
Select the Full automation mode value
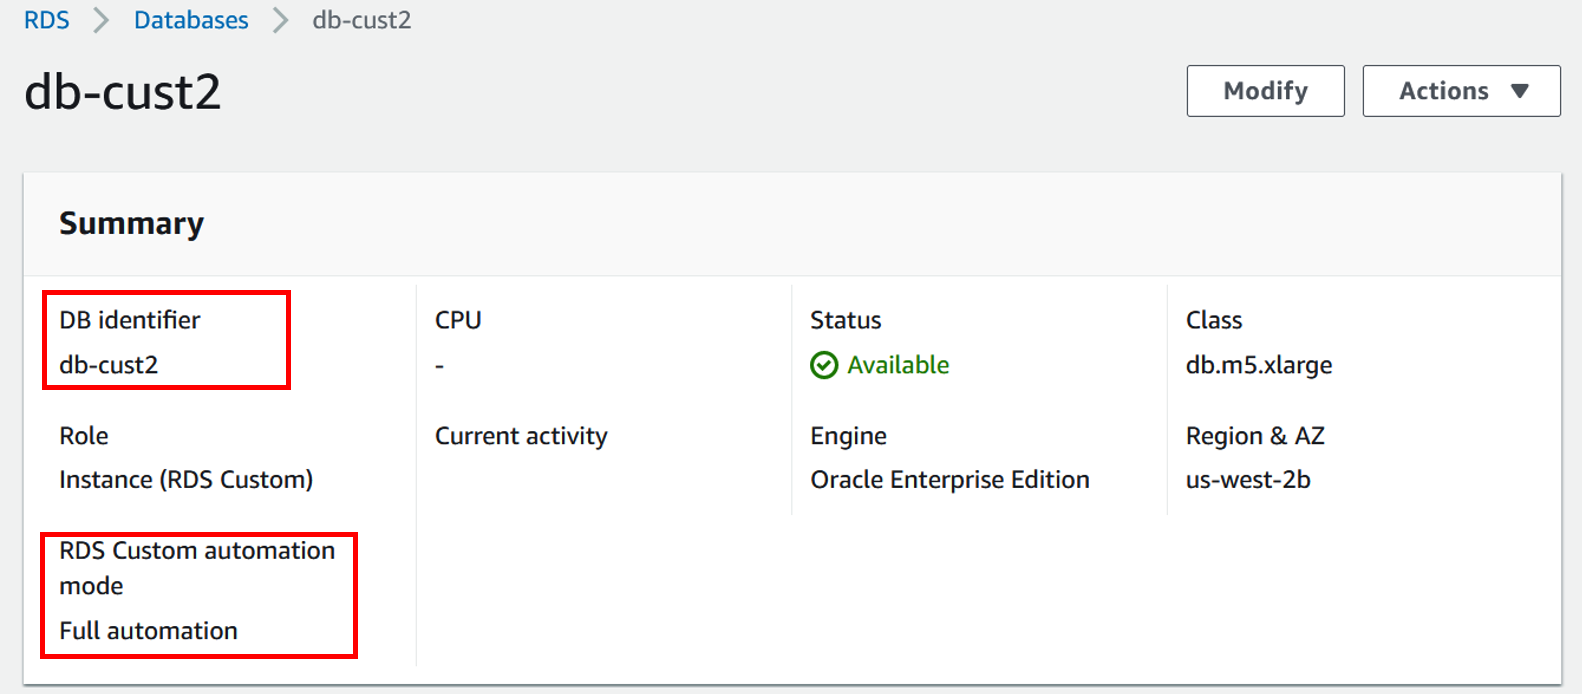click(148, 631)
